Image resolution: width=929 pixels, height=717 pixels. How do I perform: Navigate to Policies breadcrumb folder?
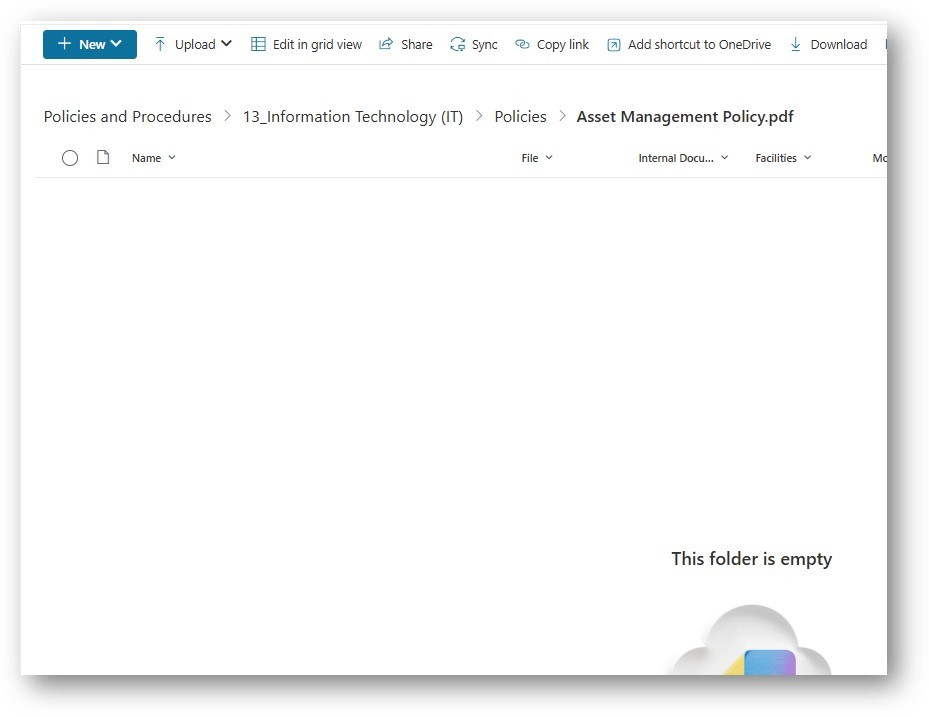tap(520, 117)
